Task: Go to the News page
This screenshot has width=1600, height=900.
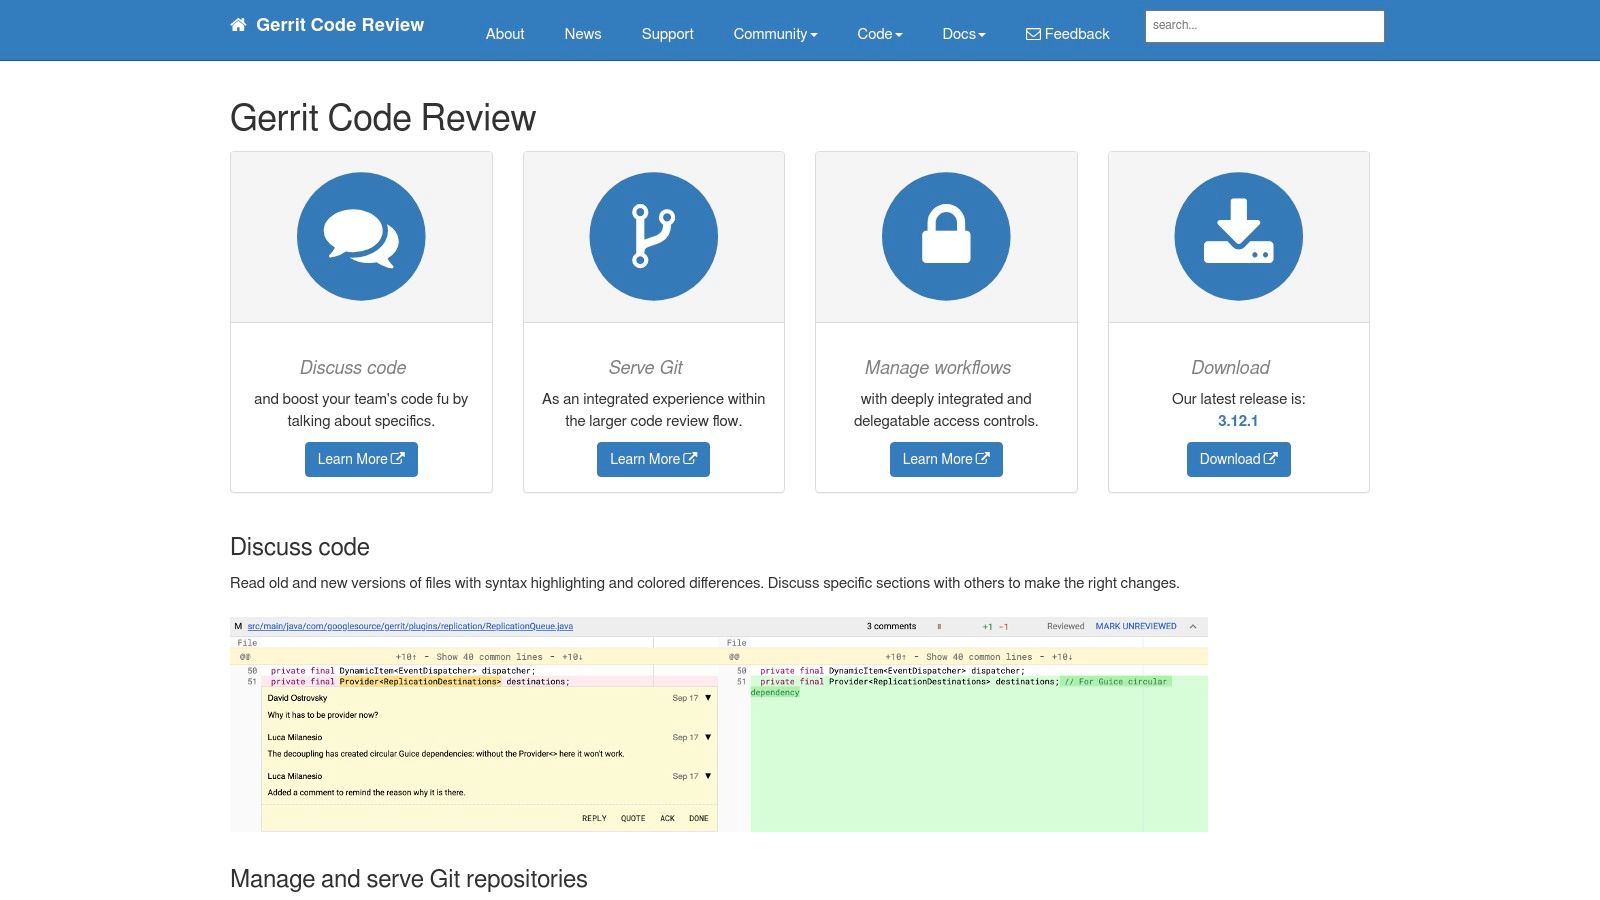Action: (583, 34)
